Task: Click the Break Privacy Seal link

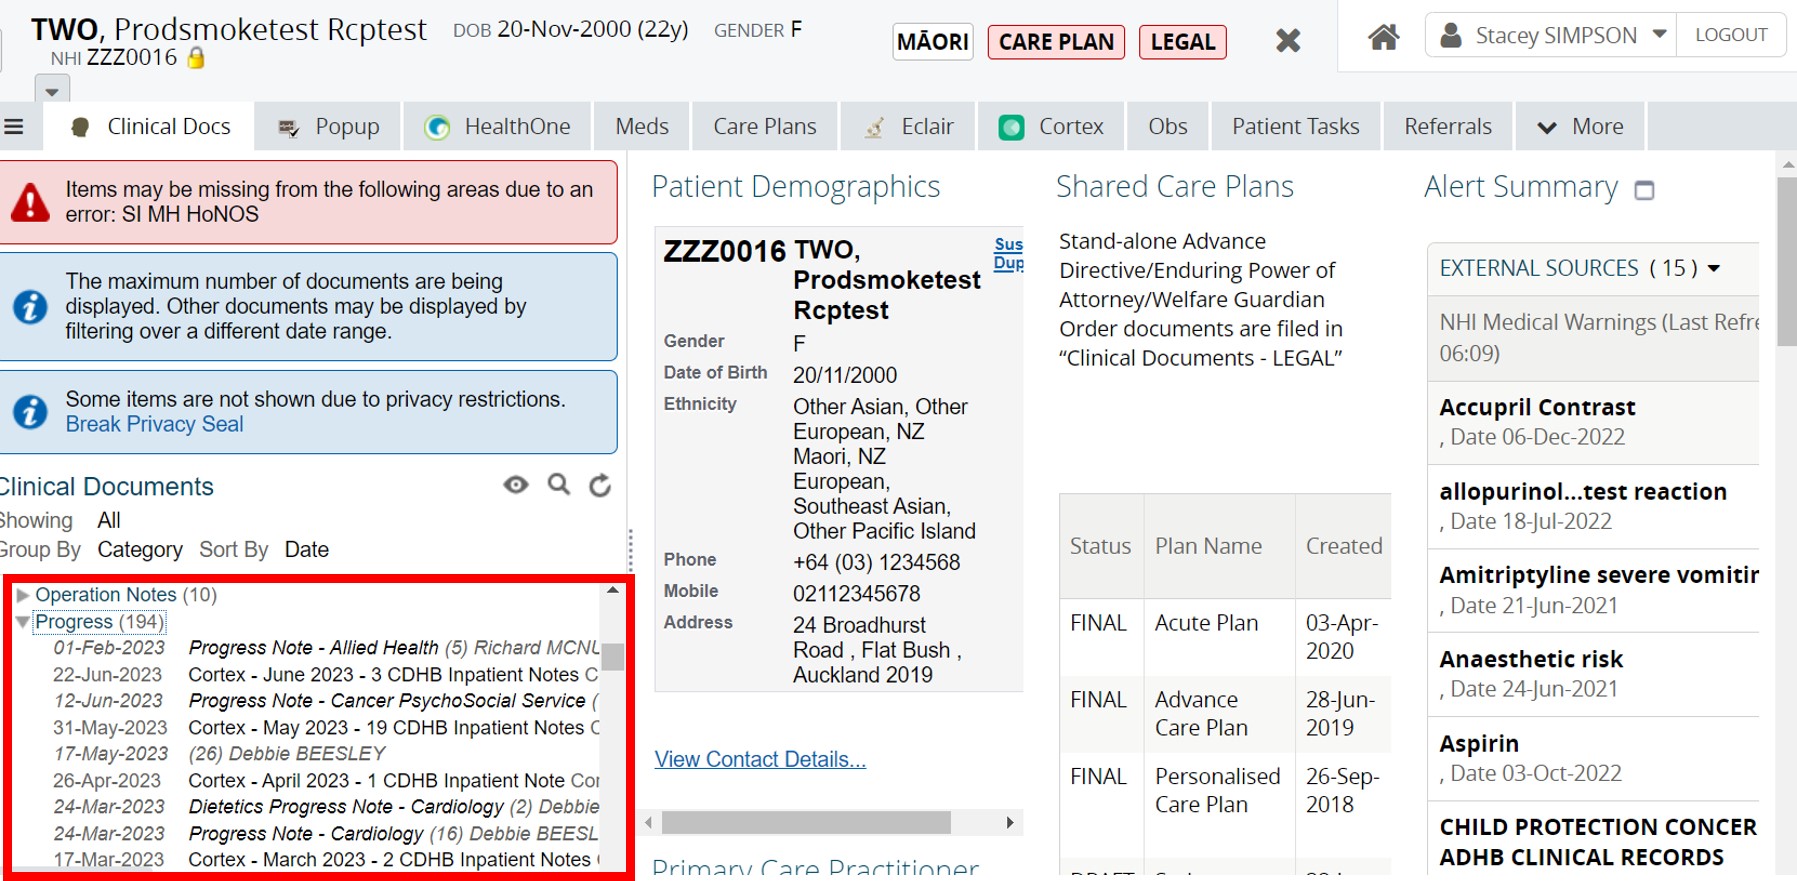Action: click(x=154, y=424)
